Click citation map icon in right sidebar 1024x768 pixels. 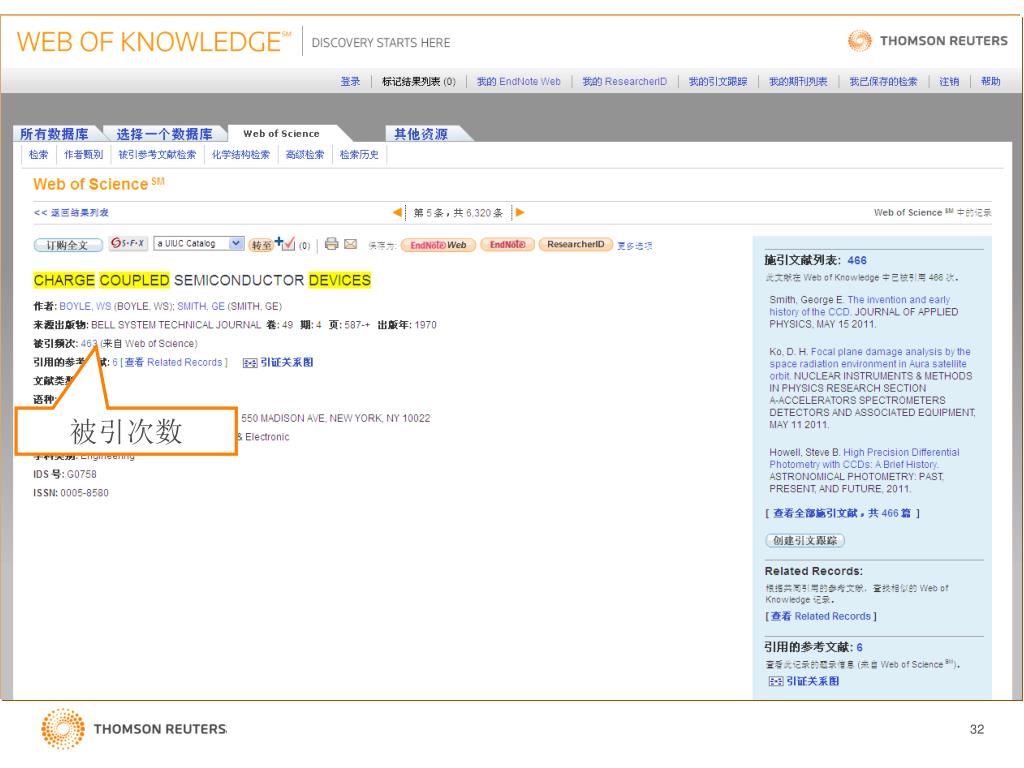tap(776, 682)
